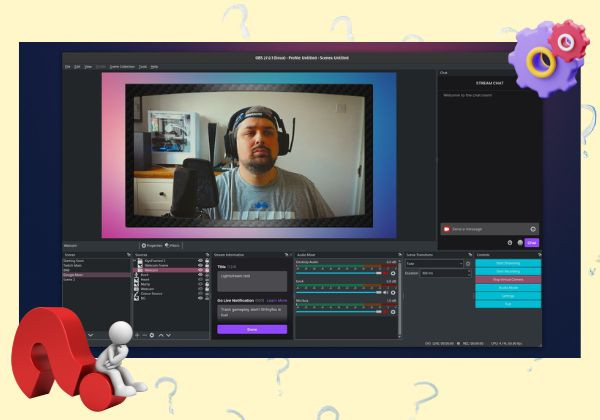The image size is (600, 420).
Task: Open Filters for selected source
Action: [173, 246]
